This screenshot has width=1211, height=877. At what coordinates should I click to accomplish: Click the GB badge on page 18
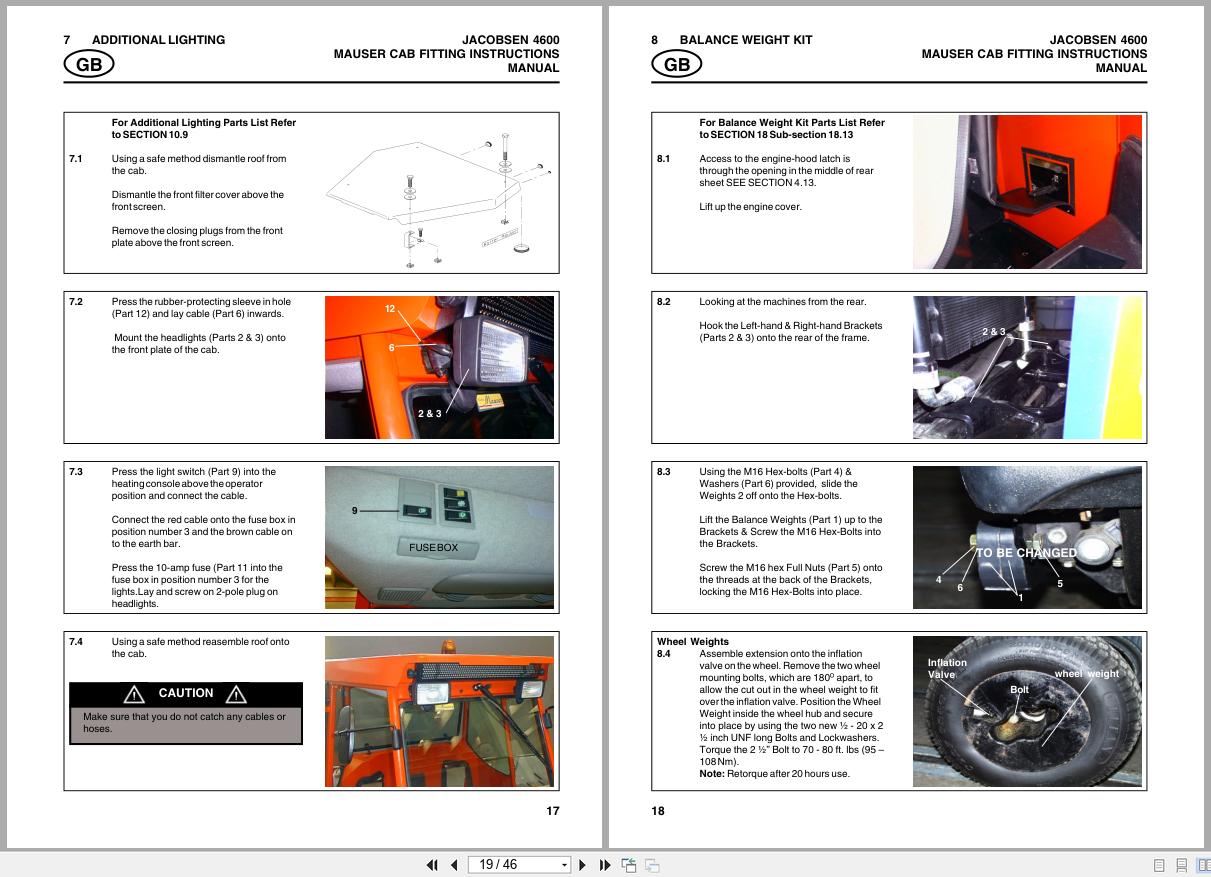(x=677, y=65)
